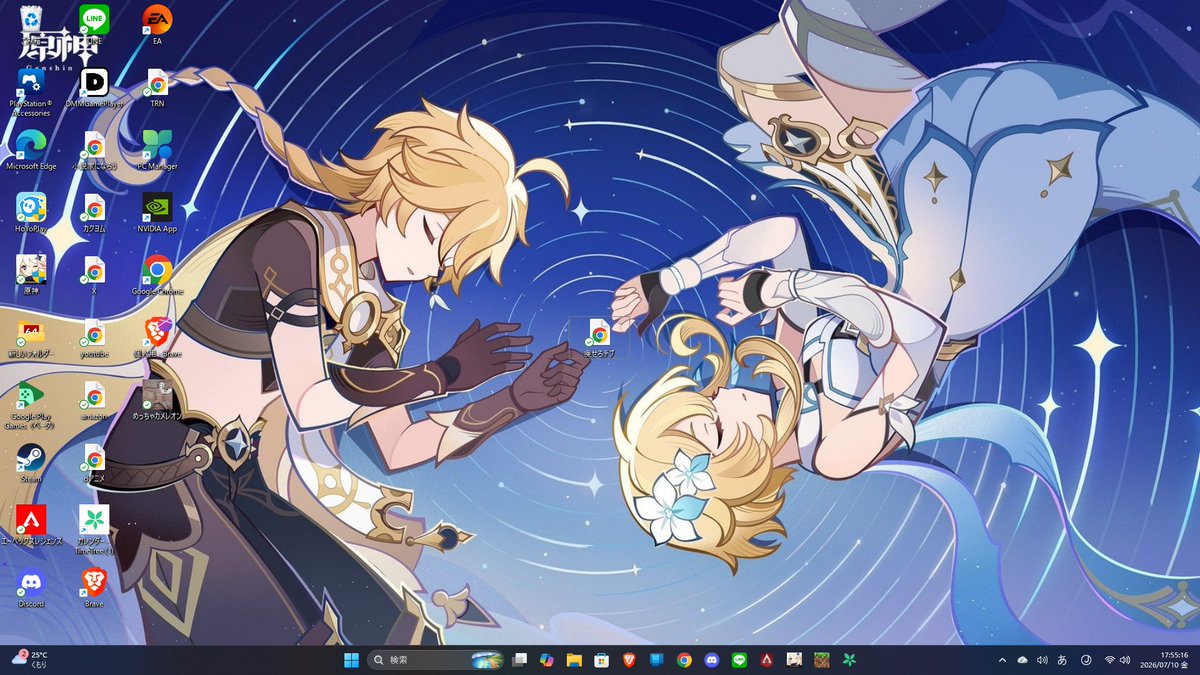1200x675 pixels.
Task: Open Discord from the taskbar
Action: tap(711, 660)
